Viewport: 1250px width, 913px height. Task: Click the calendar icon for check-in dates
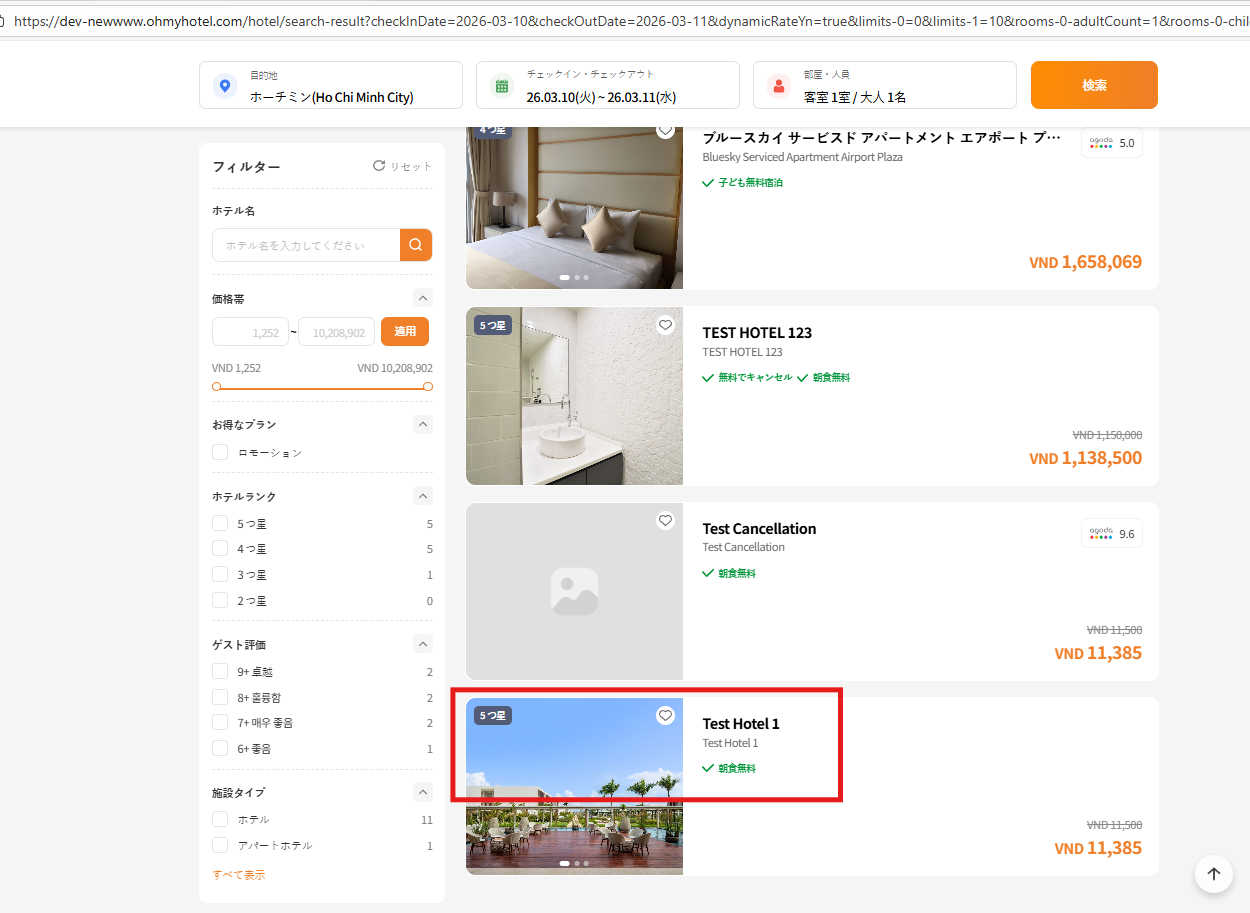tap(502, 86)
